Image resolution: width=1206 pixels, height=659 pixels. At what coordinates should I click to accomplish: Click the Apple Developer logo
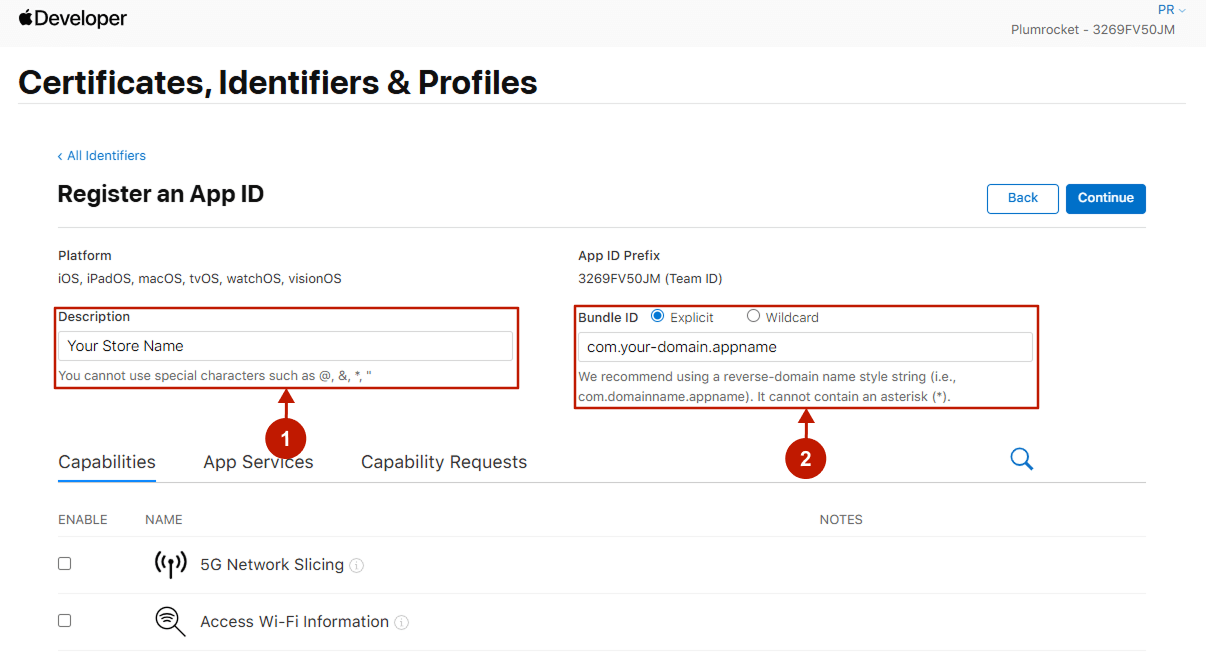(x=72, y=18)
